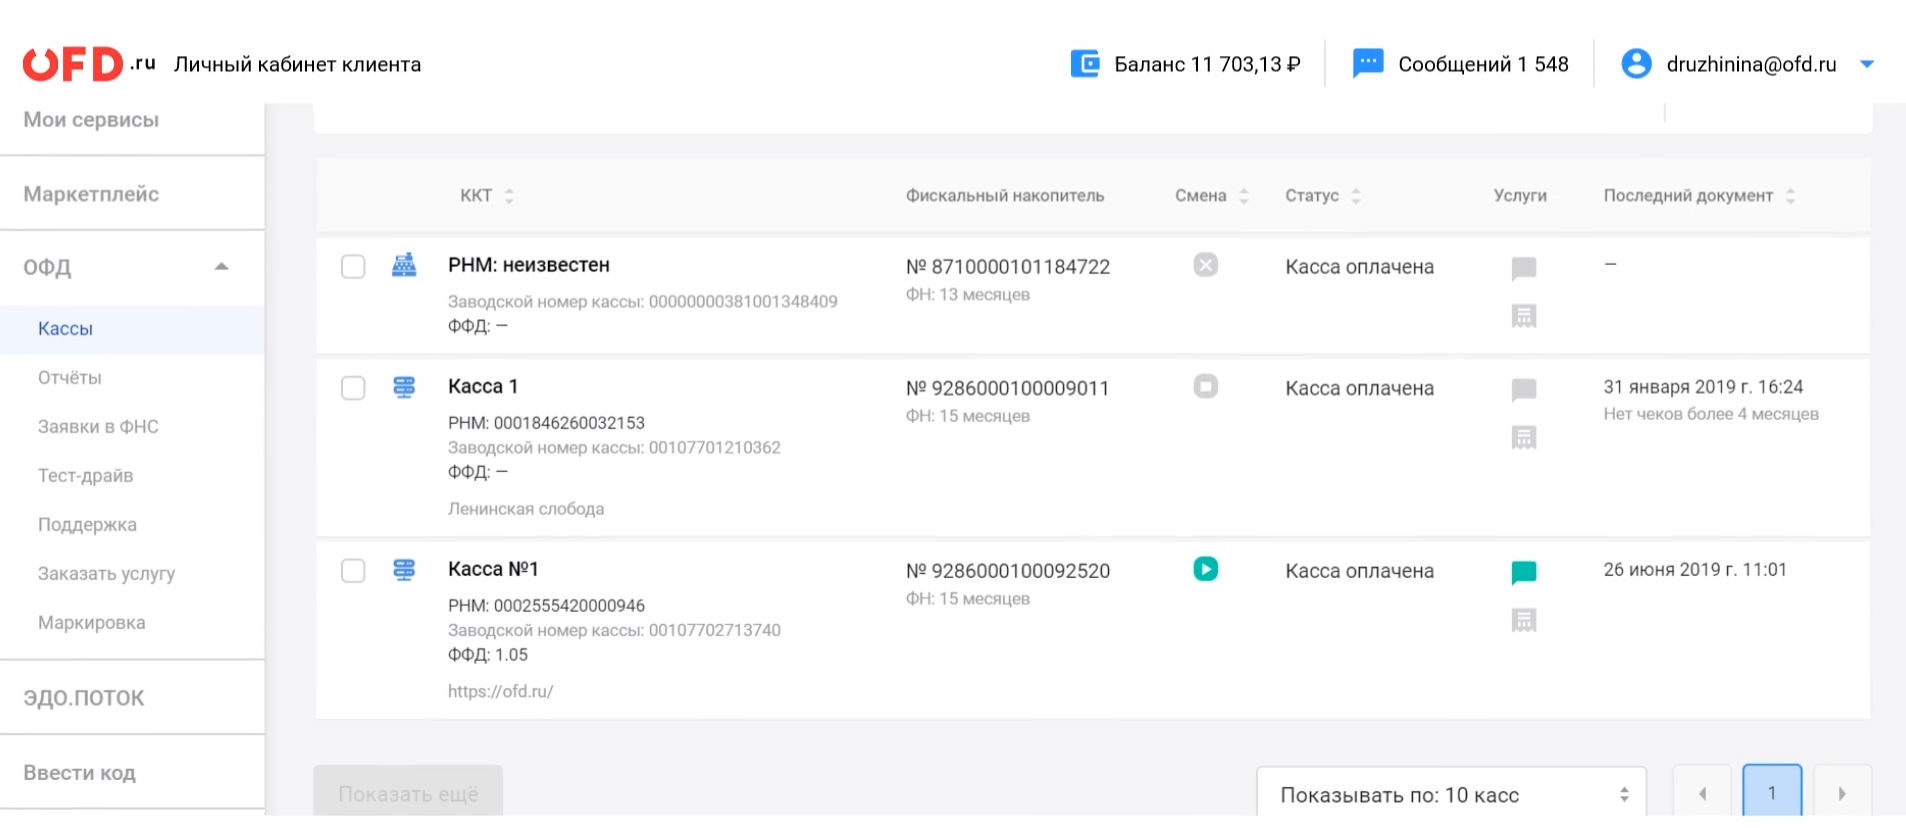Click the user avatar icon
This screenshot has height=828, width=1906.
(1636, 64)
